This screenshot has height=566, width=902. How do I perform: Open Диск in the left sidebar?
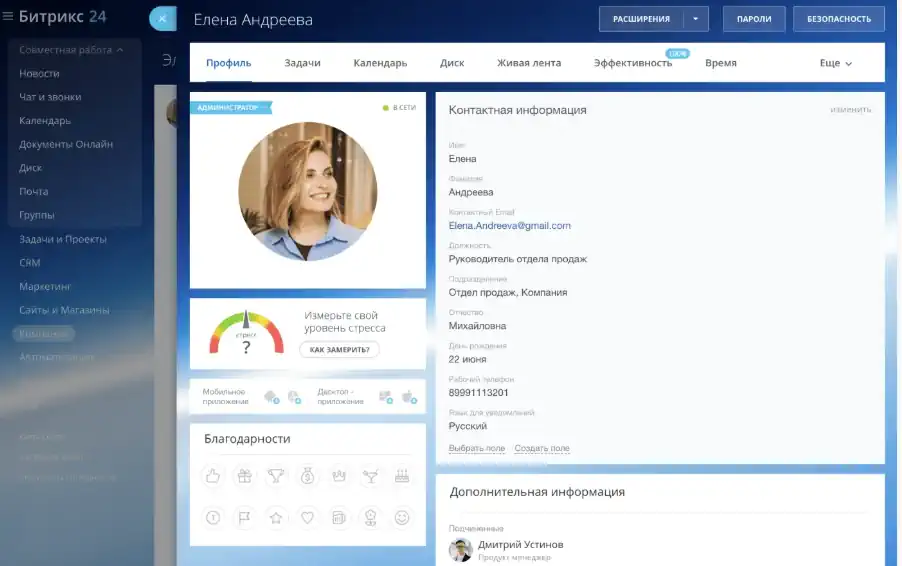(x=30, y=168)
